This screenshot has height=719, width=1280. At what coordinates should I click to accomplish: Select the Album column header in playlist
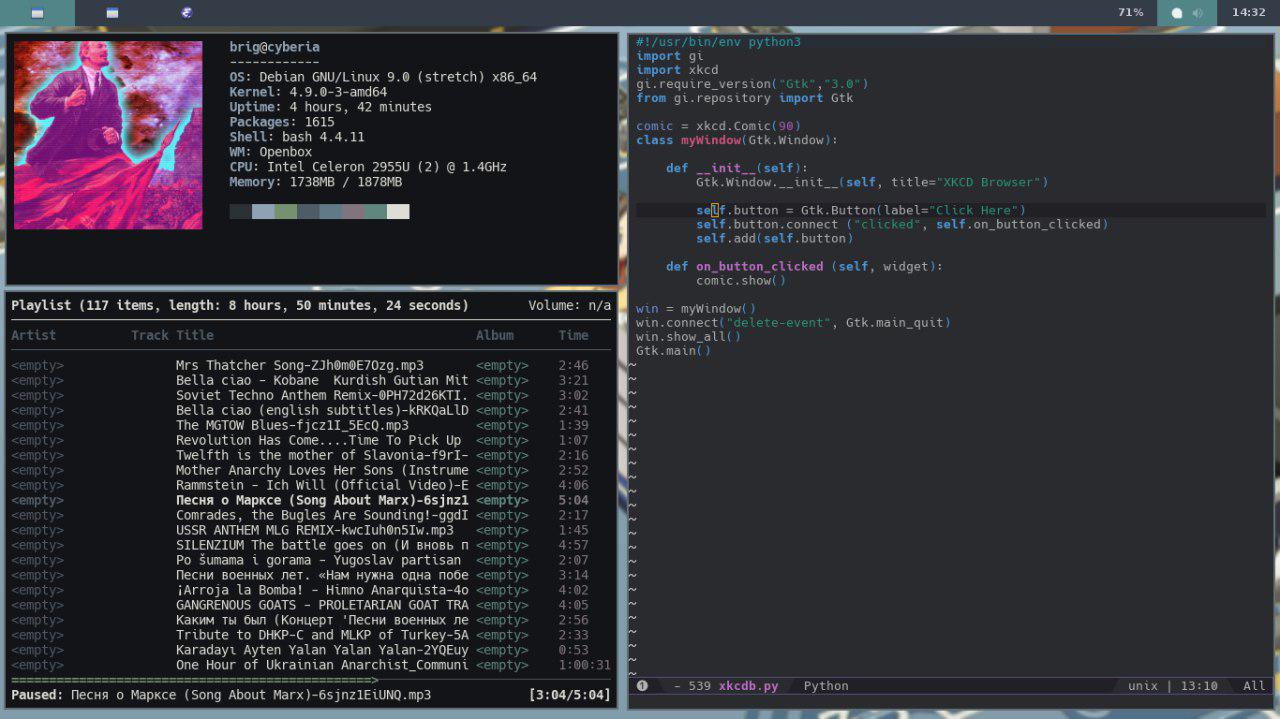point(494,335)
